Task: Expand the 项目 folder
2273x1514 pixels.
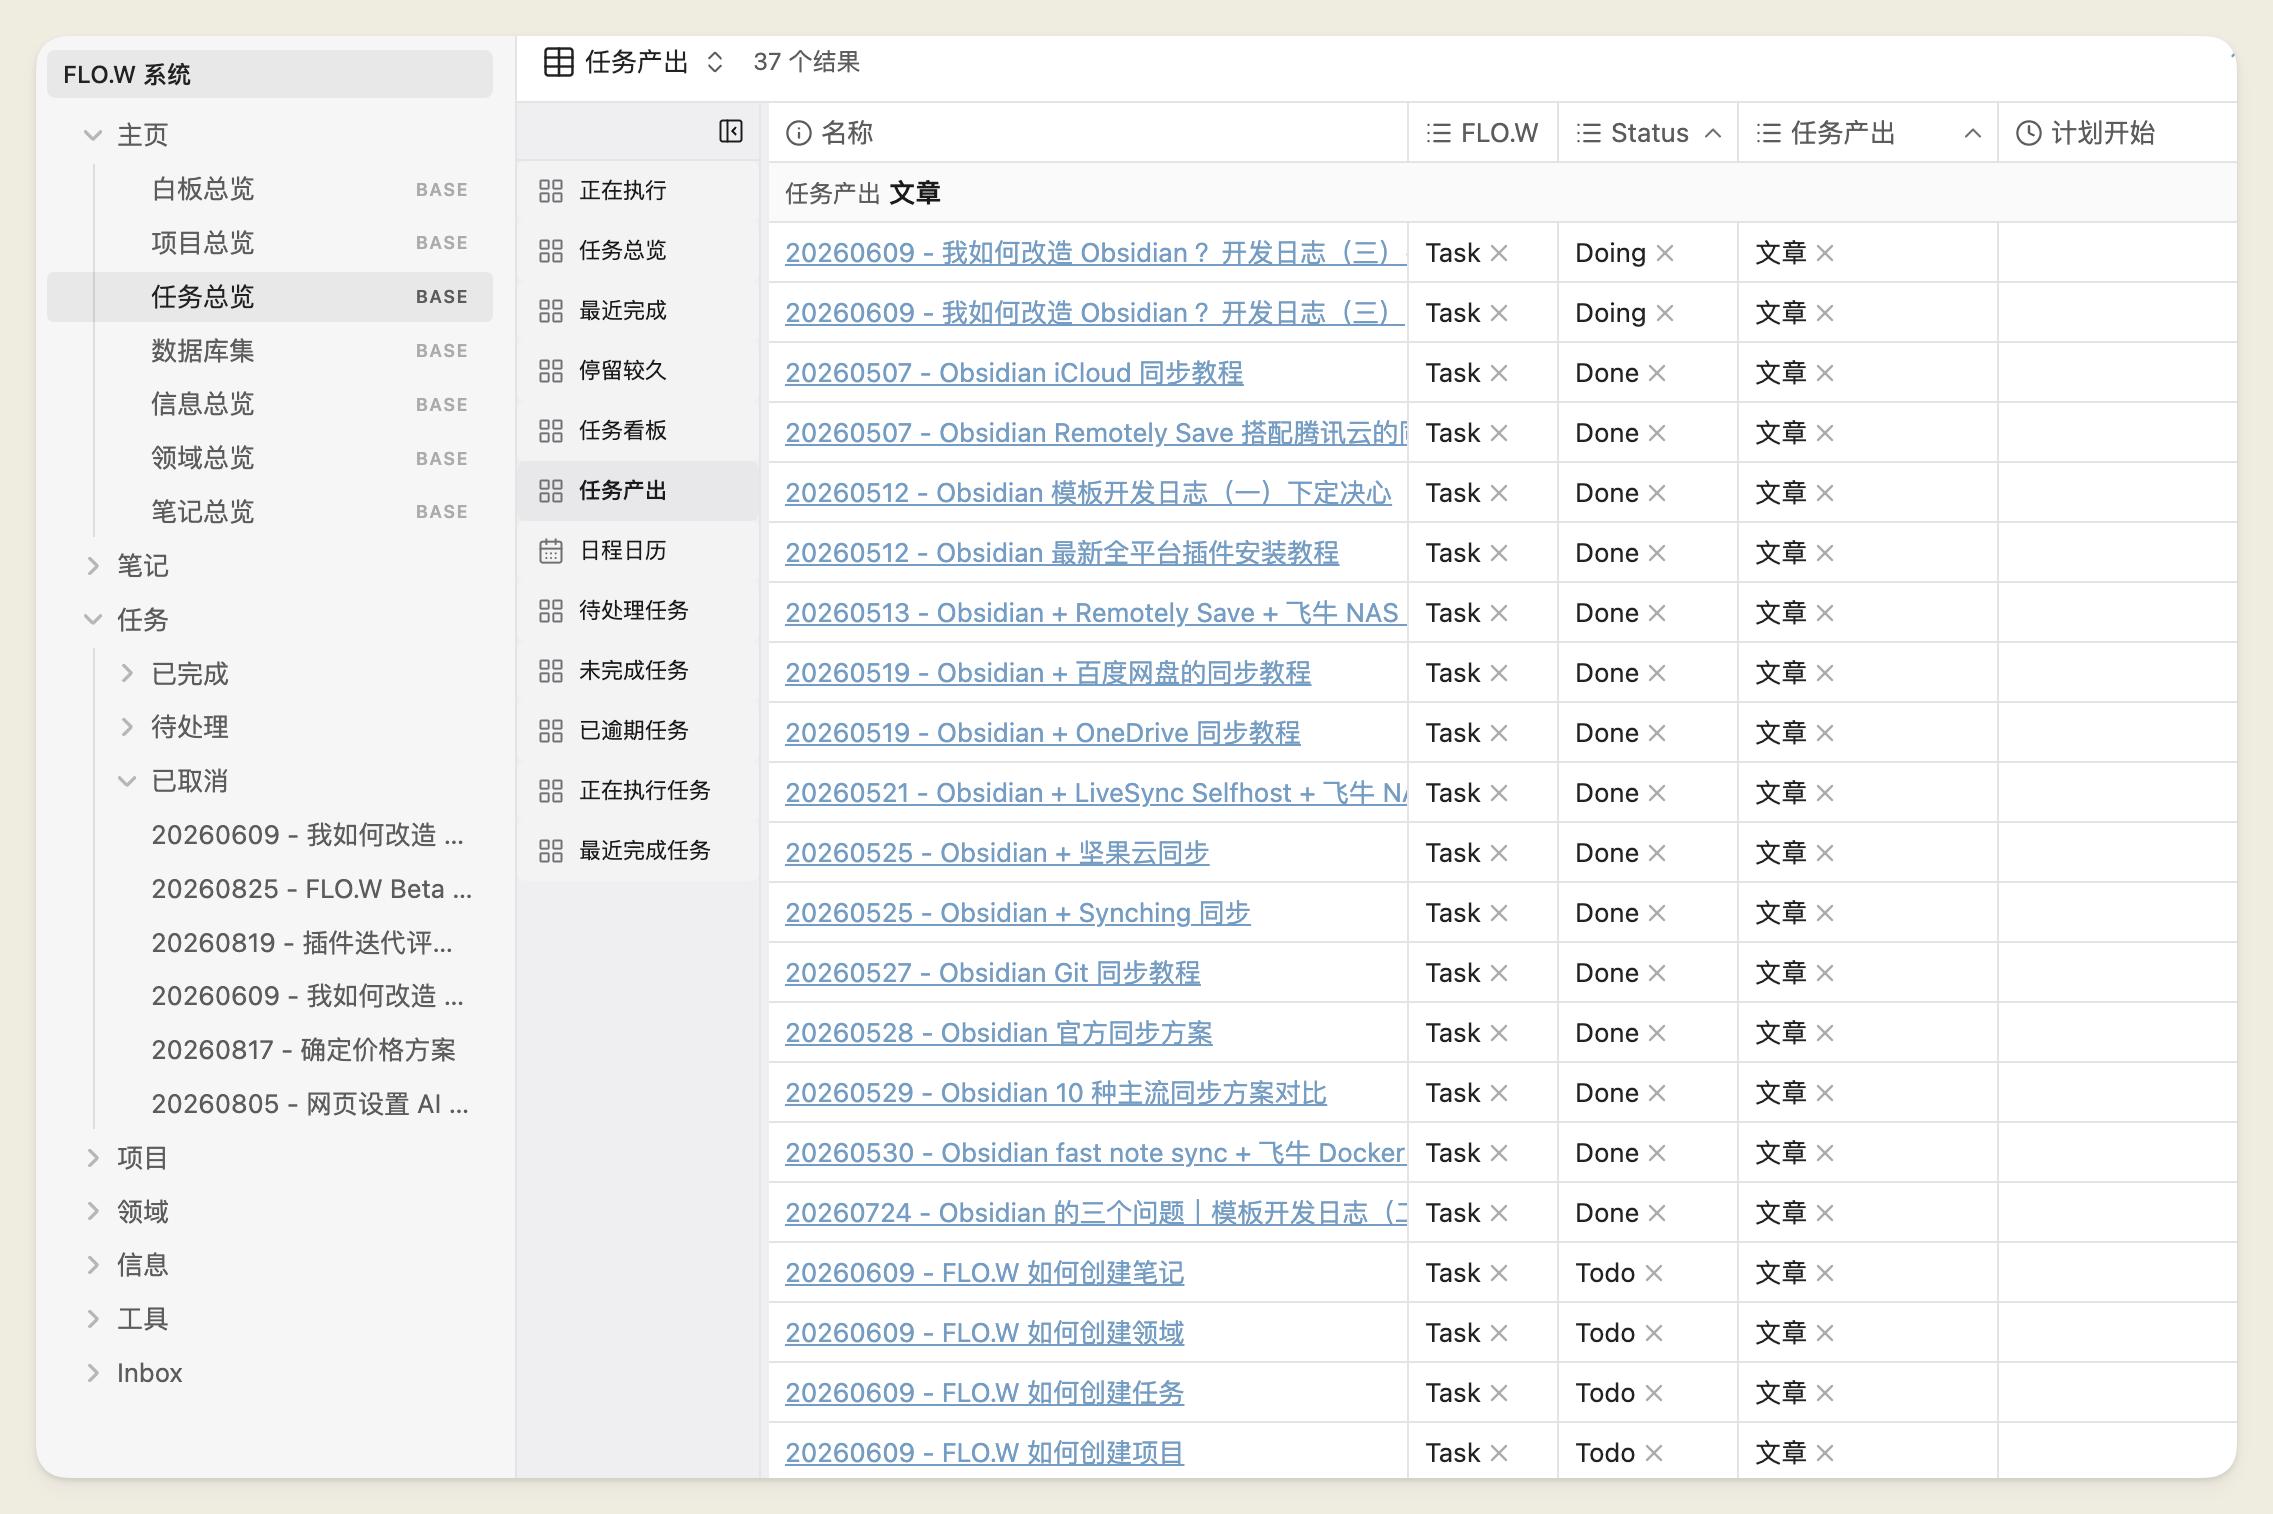Action: (93, 1158)
